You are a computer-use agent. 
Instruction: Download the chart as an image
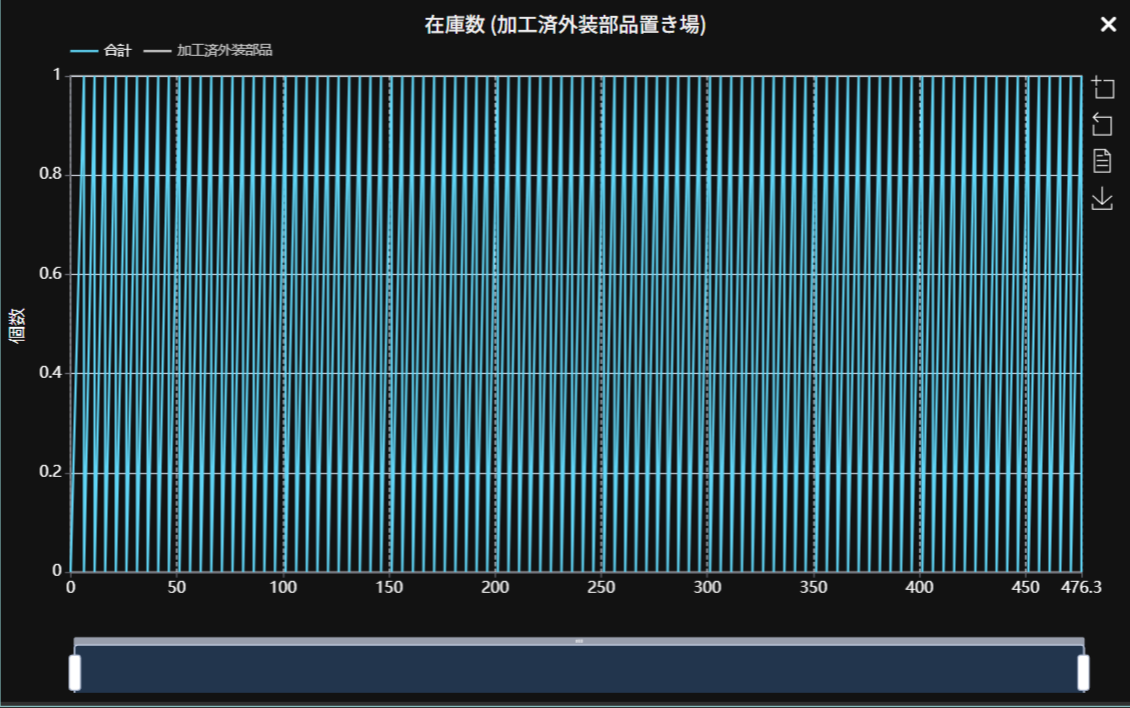coord(1102,199)
